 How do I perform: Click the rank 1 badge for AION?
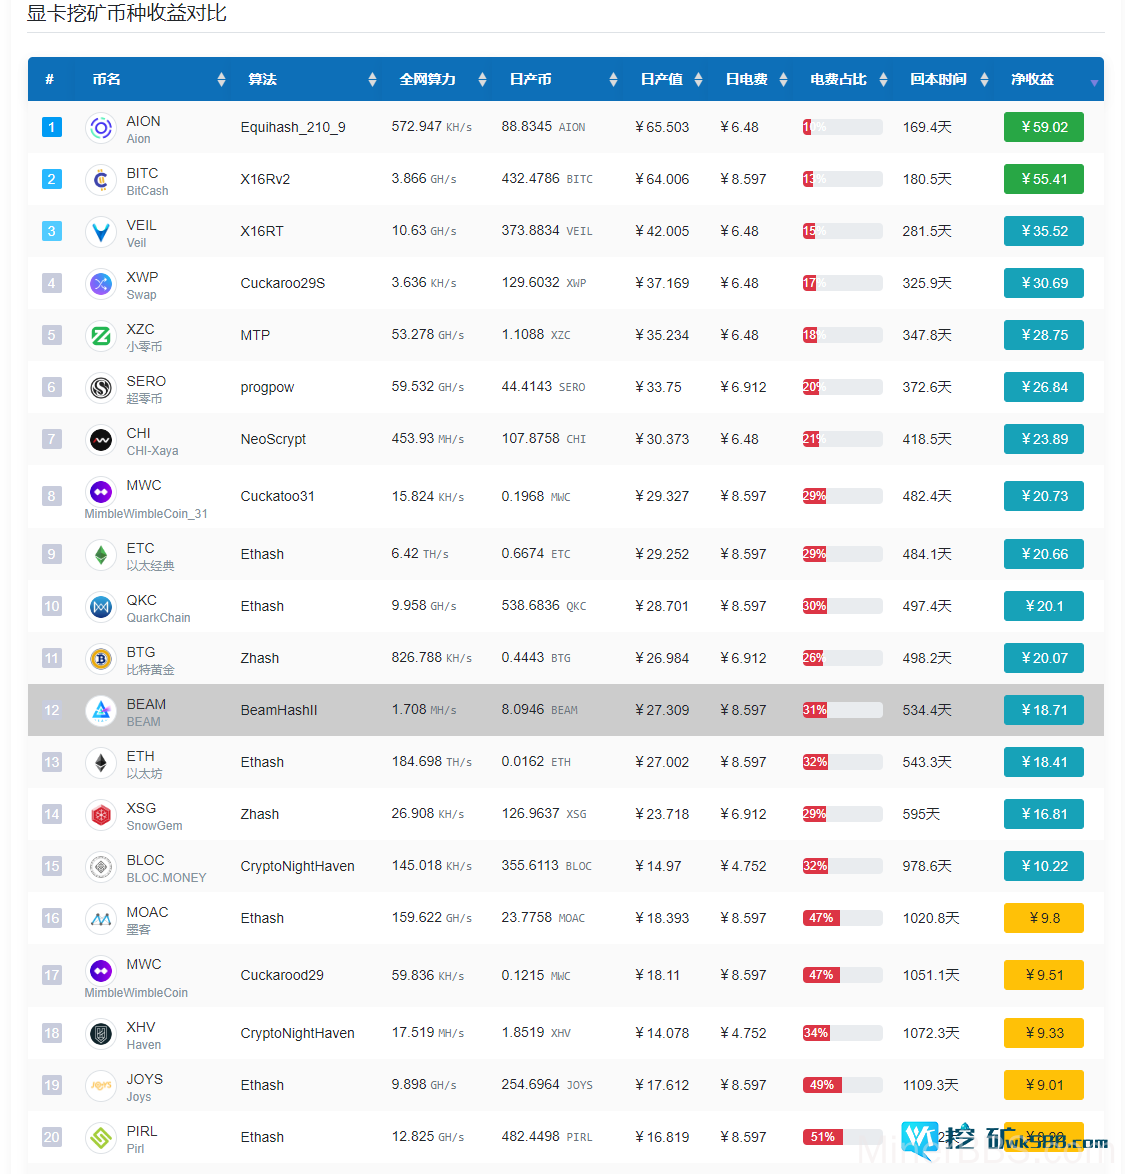(52, 127)
